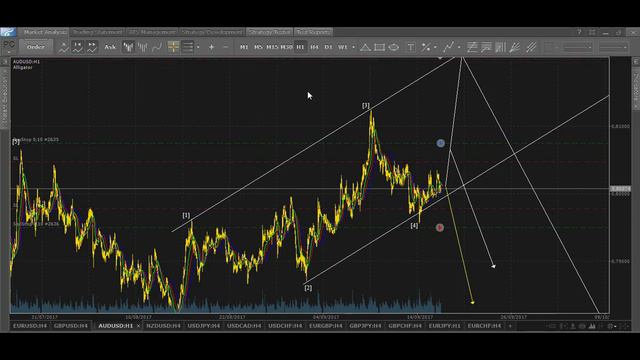This screenshot has width=640, height=360.
Task: Add new chart tab with plus
Action: click(x=510, y=326)
